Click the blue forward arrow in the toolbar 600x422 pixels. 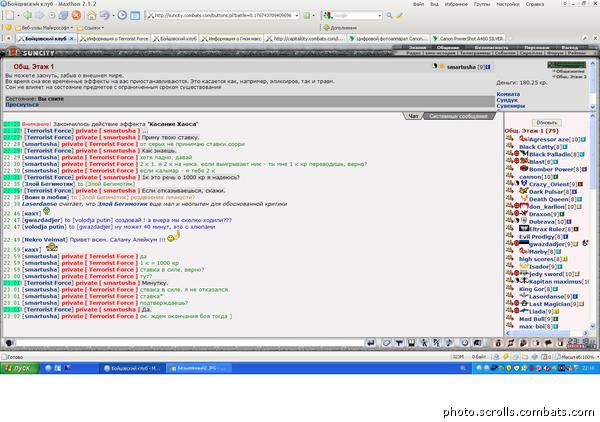39,15
